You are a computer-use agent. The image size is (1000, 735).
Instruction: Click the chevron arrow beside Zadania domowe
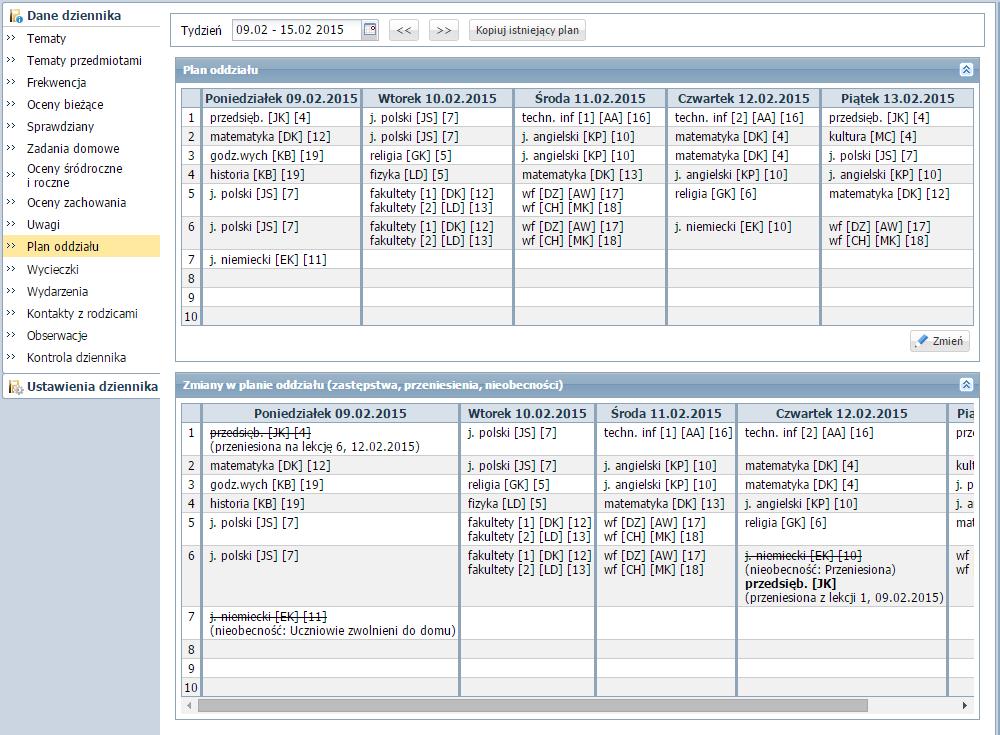coord(11,148)
